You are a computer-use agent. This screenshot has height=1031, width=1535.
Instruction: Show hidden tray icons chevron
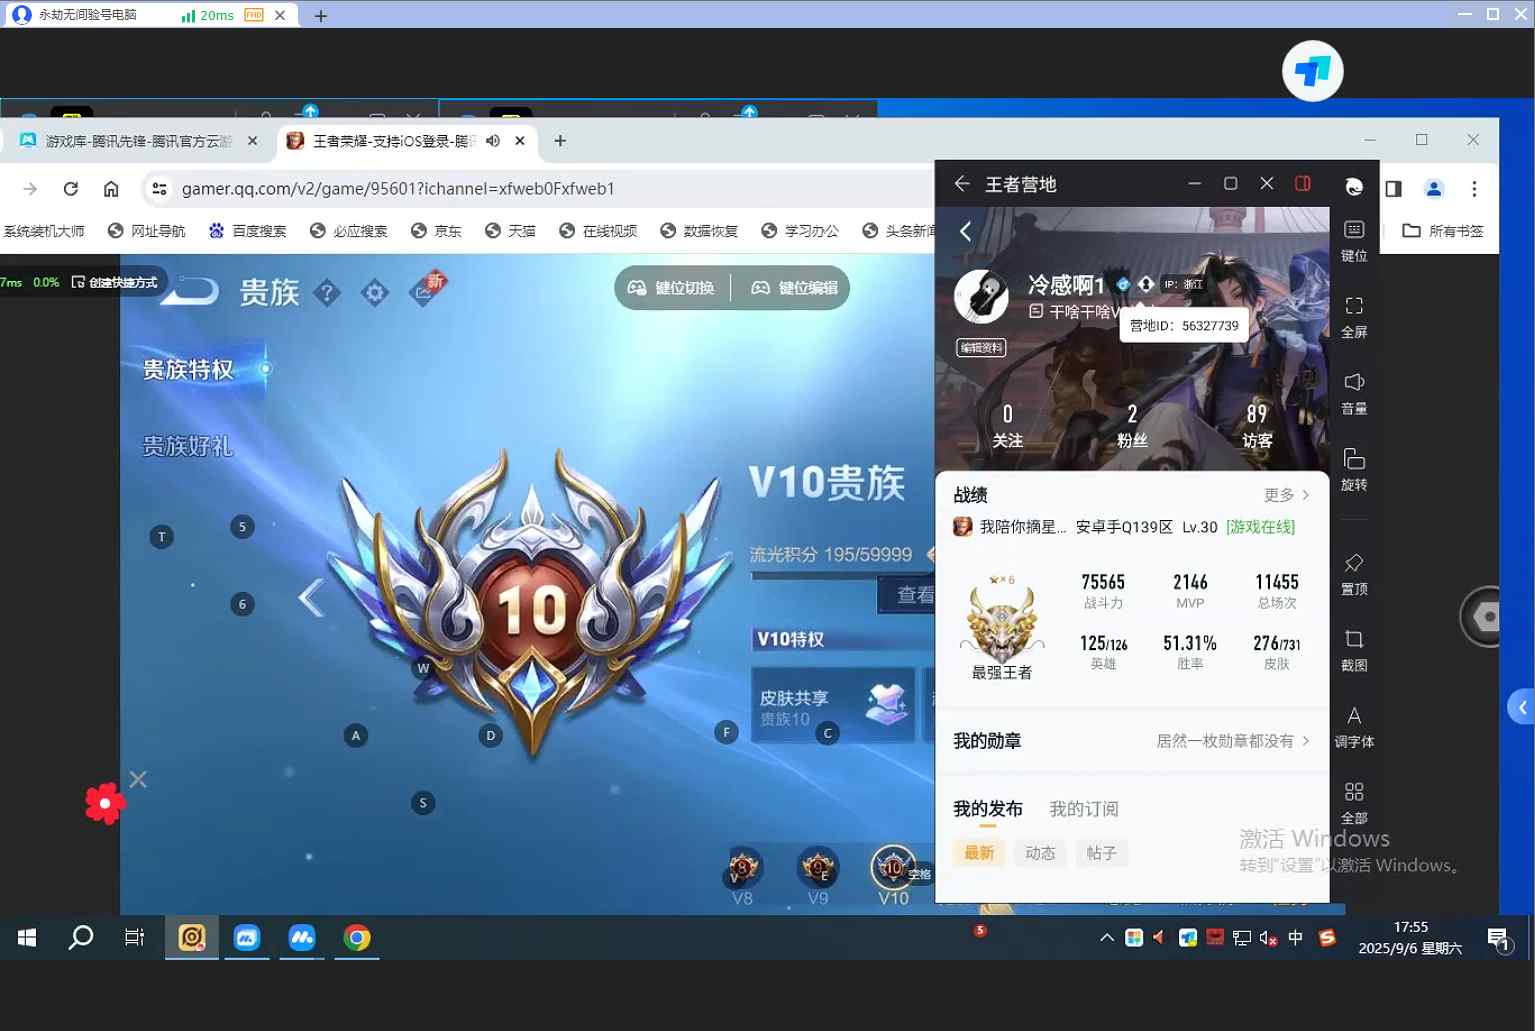(1107, 938)
